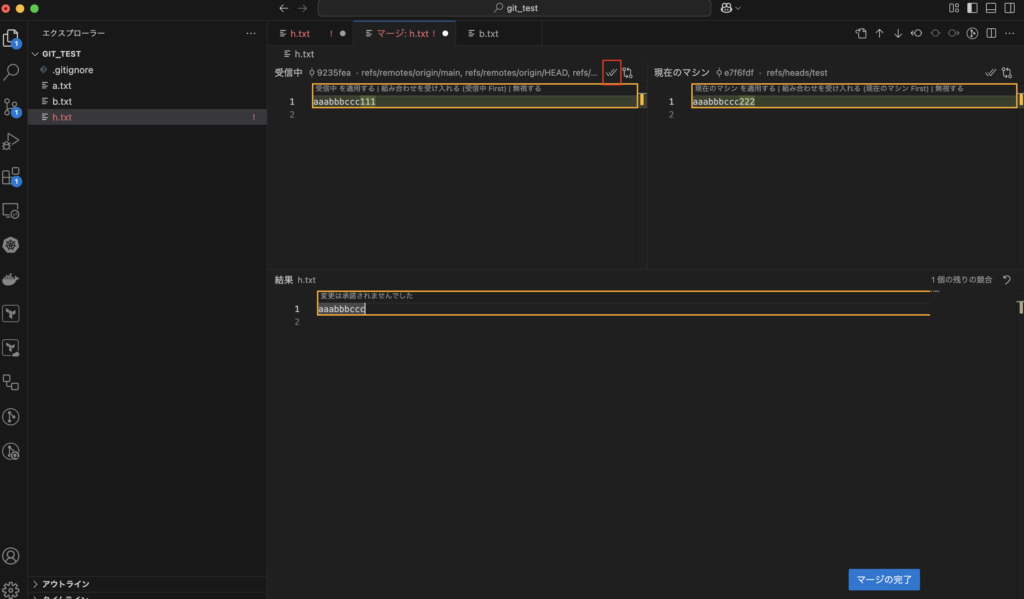This screenshot has width=1024, height=599.
Task: Split the editor with the split icon
Action: (x=991, y=33)
